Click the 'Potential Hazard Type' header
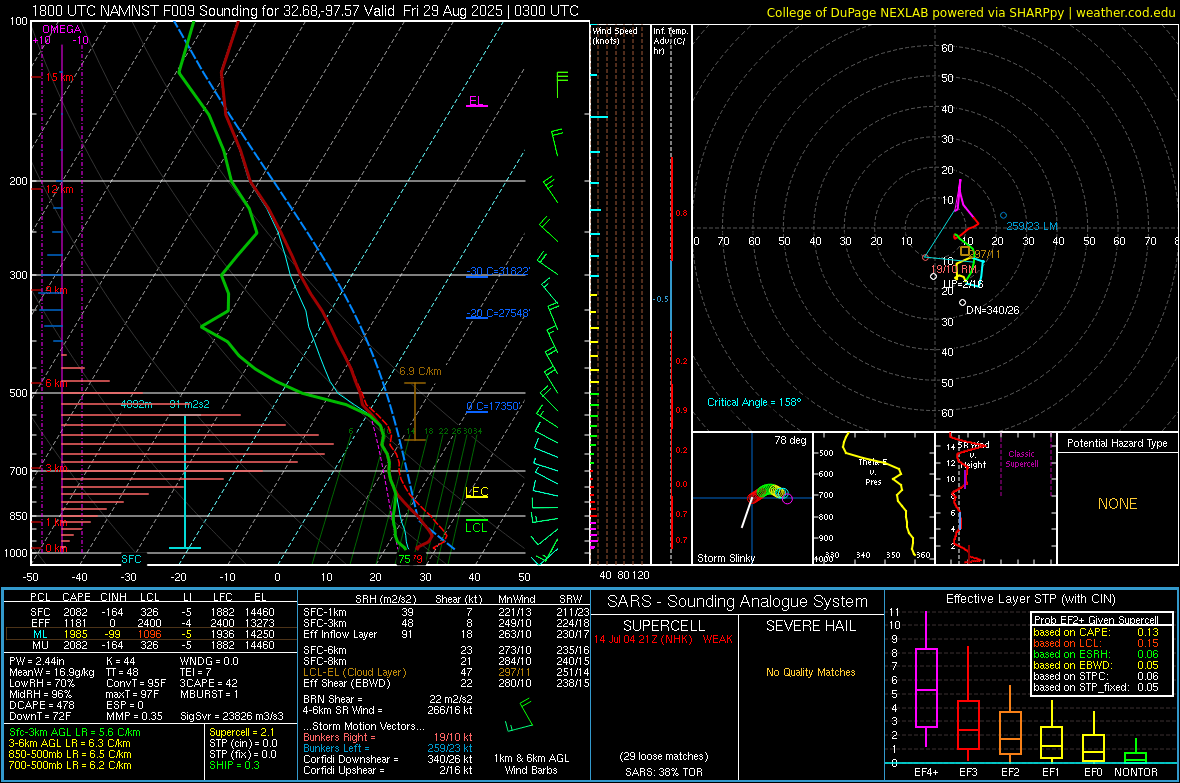1180x783 pixels. [1118, 443]
